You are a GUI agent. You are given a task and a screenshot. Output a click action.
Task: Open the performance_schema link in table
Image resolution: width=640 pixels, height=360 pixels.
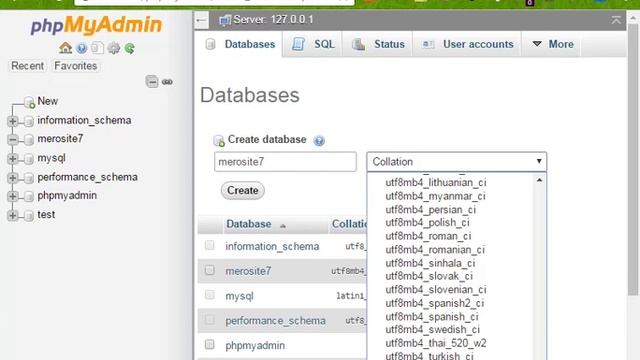coord(276,321)
